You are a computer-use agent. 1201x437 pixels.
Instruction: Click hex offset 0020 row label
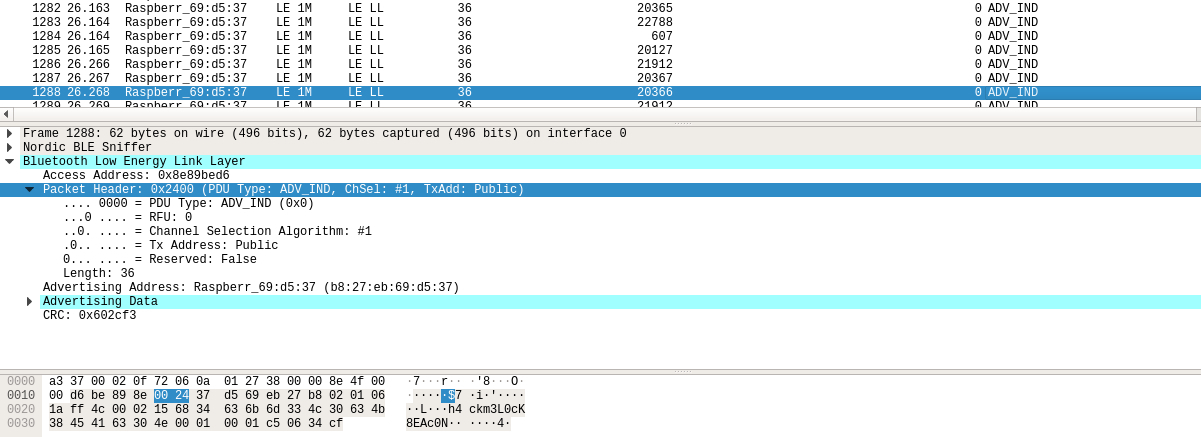click(21, 410)
